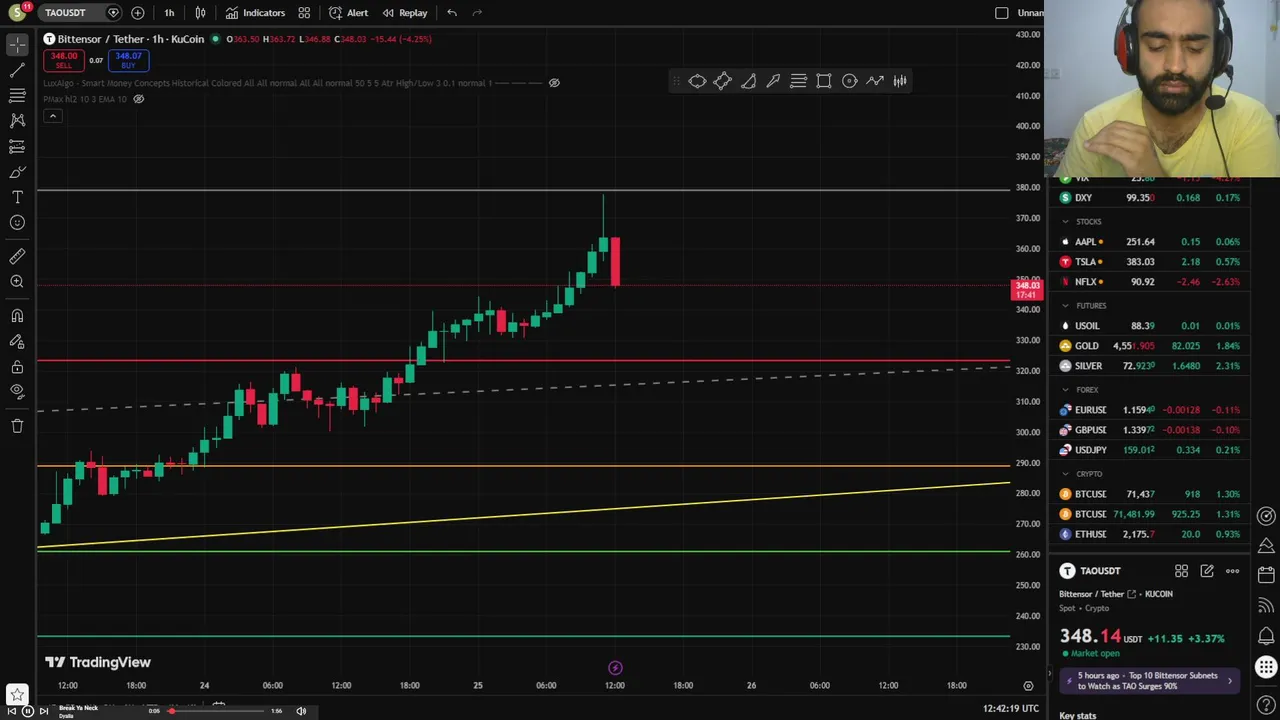Screen dimensions: 1280x720
Task: Open the star favorites toolbar button
Action: pos(17,692)
